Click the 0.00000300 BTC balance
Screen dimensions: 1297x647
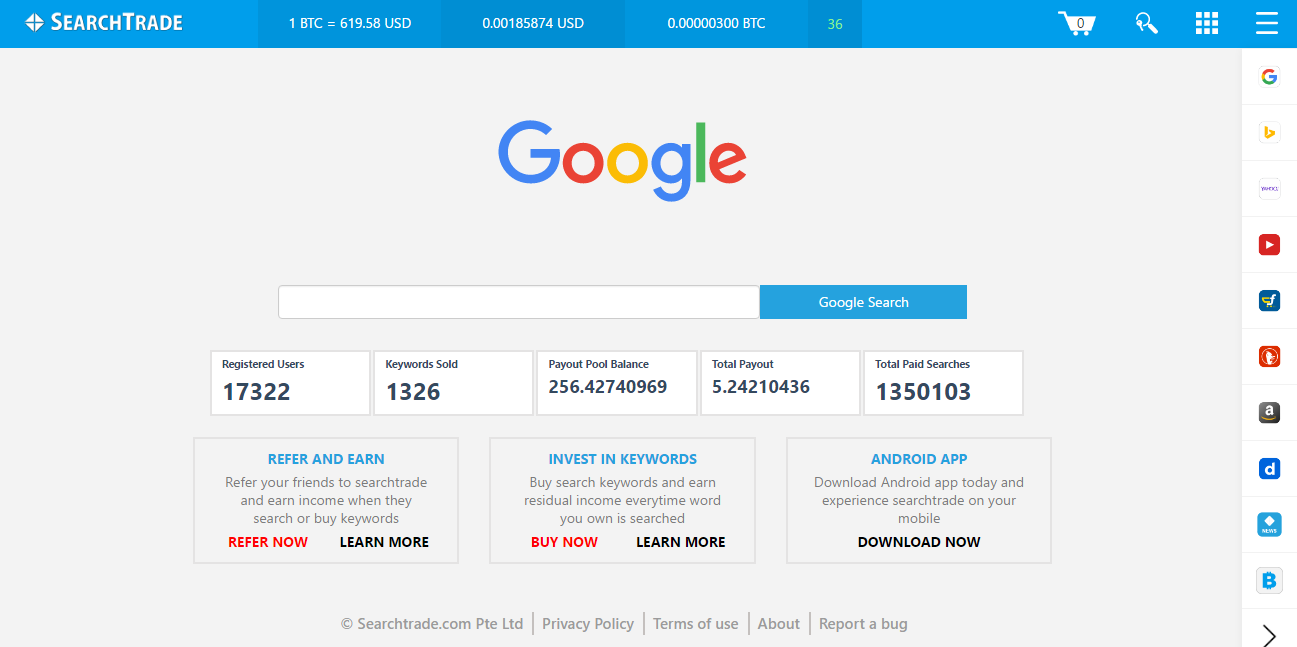click(x=716, y=23)
